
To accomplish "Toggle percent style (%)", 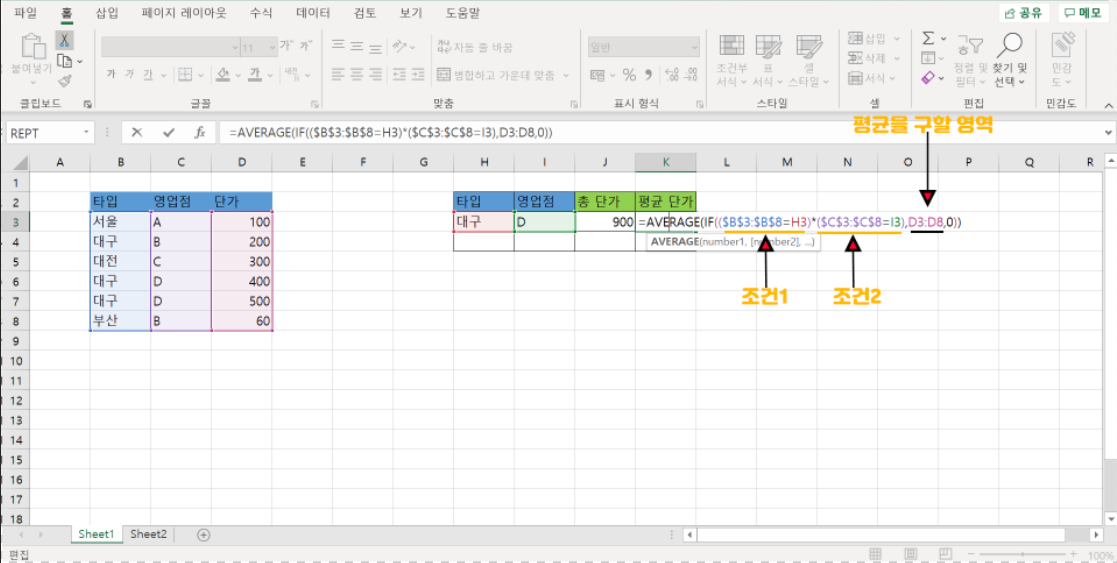I will [x=629, y=74].
